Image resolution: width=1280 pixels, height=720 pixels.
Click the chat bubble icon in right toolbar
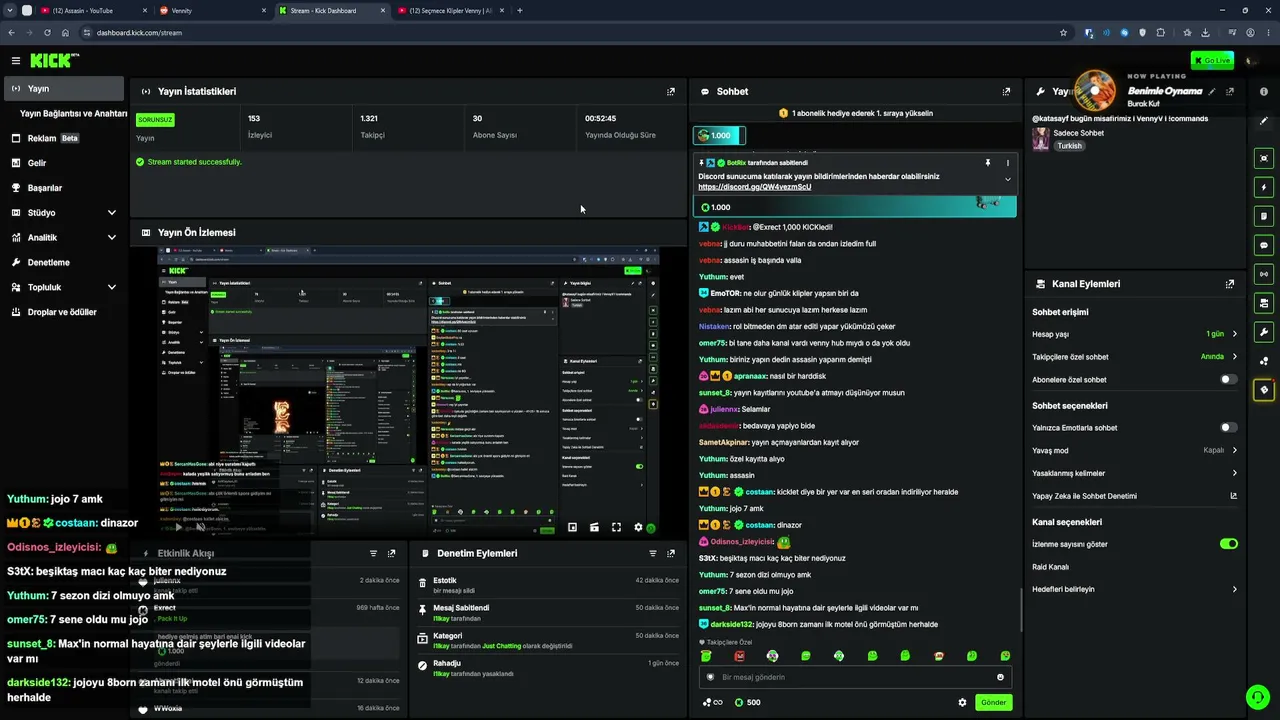tap(1264, 245)
